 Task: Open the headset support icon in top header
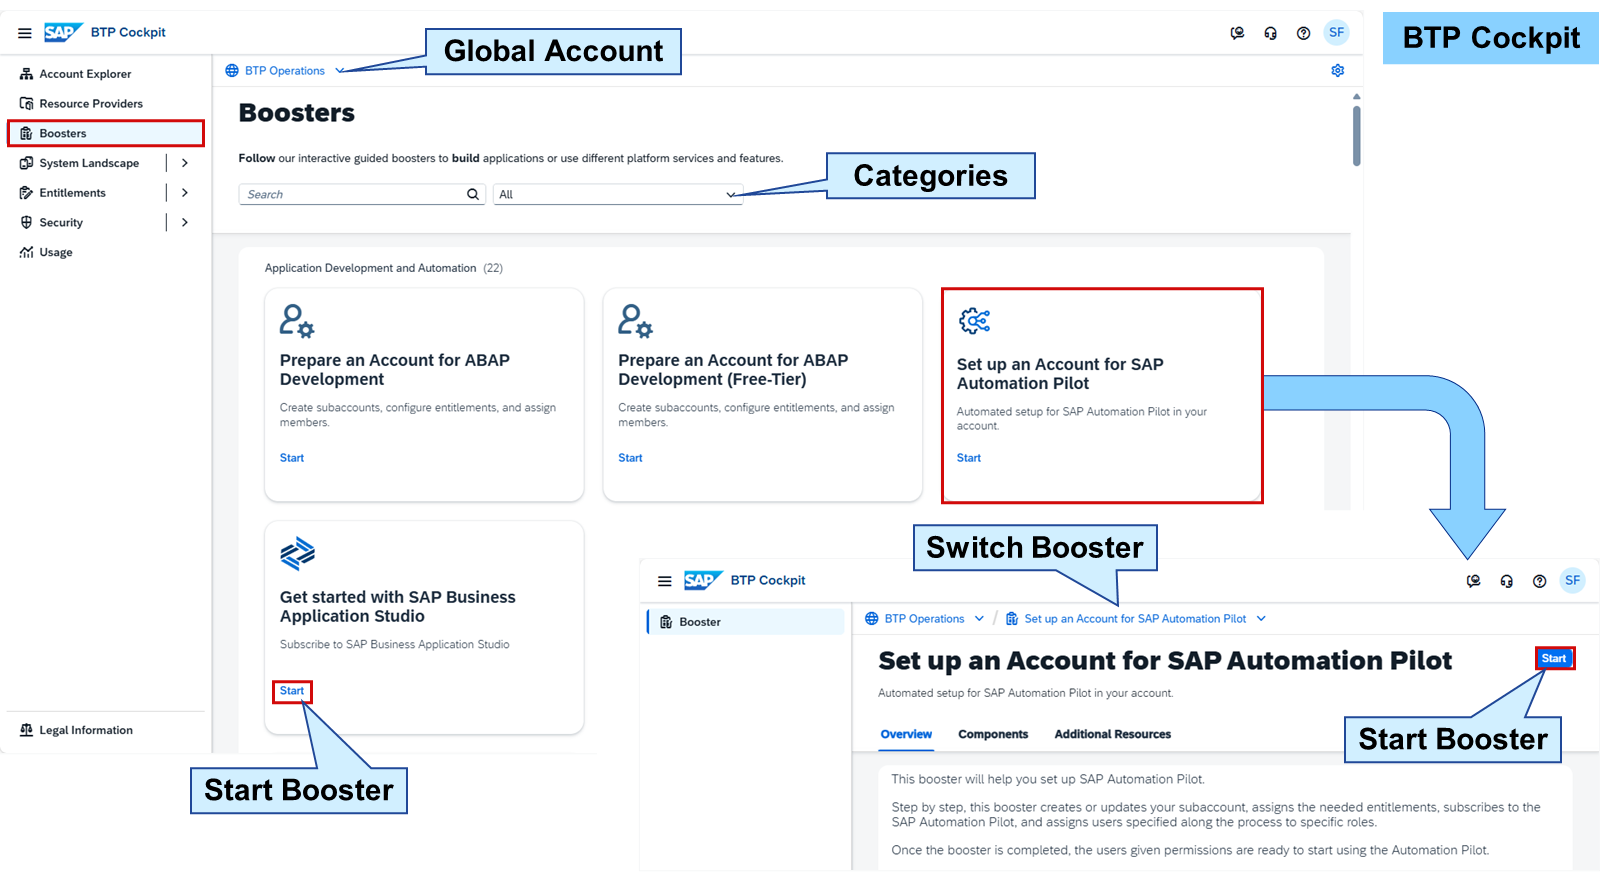[1270, 33]
